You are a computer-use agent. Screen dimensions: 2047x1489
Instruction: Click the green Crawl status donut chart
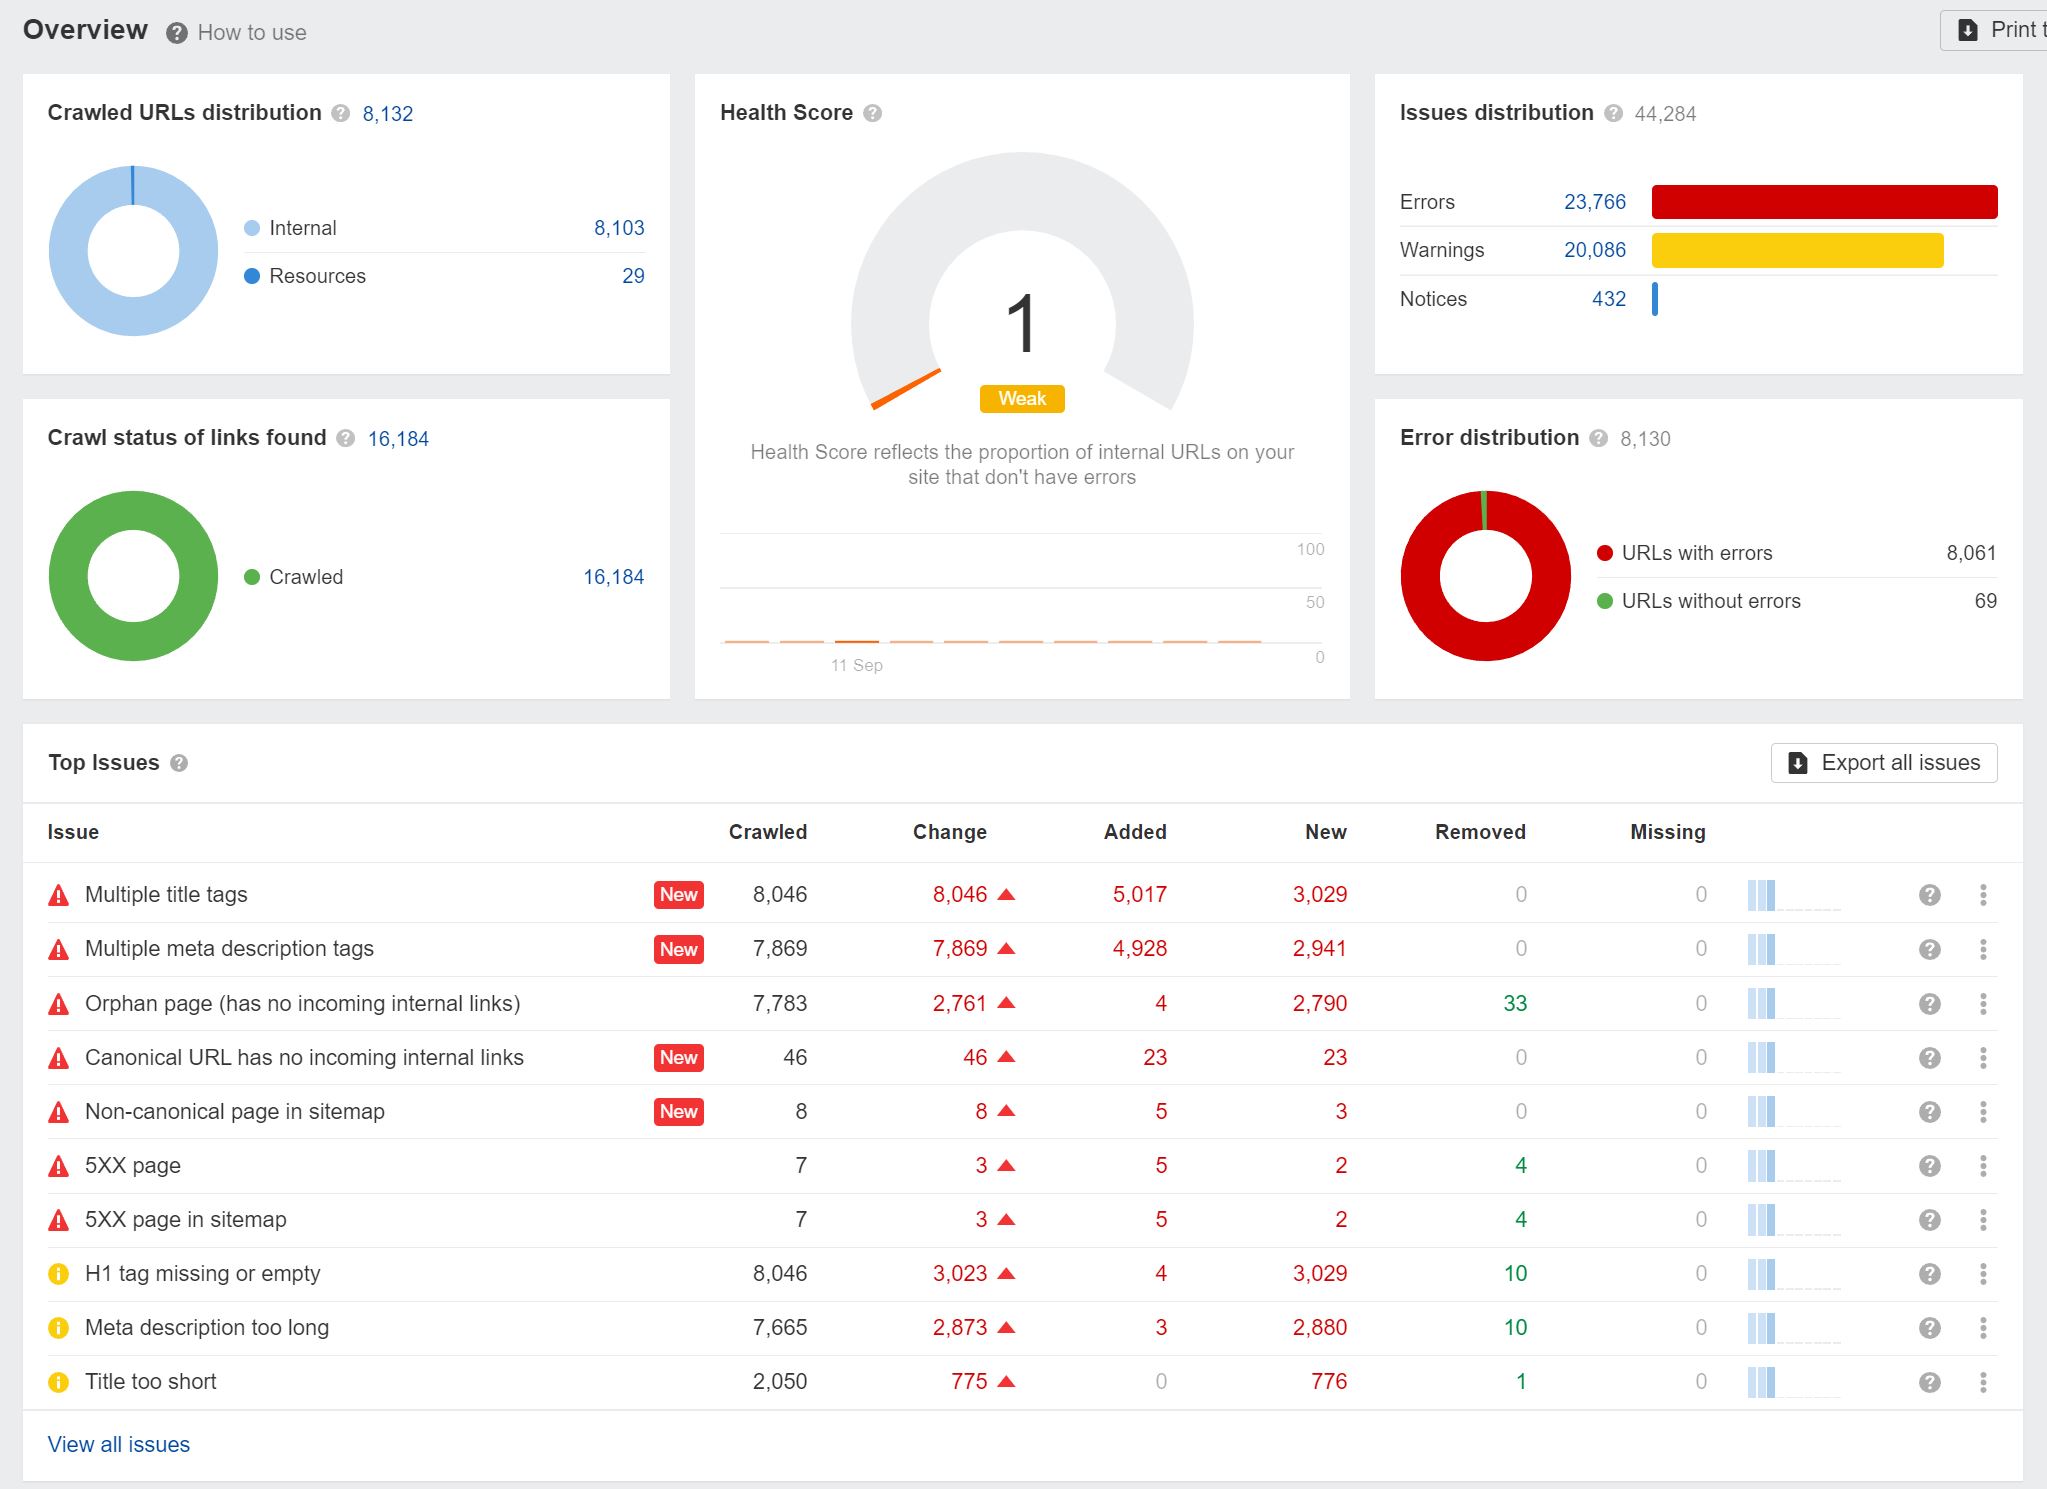tap(133, 576)
